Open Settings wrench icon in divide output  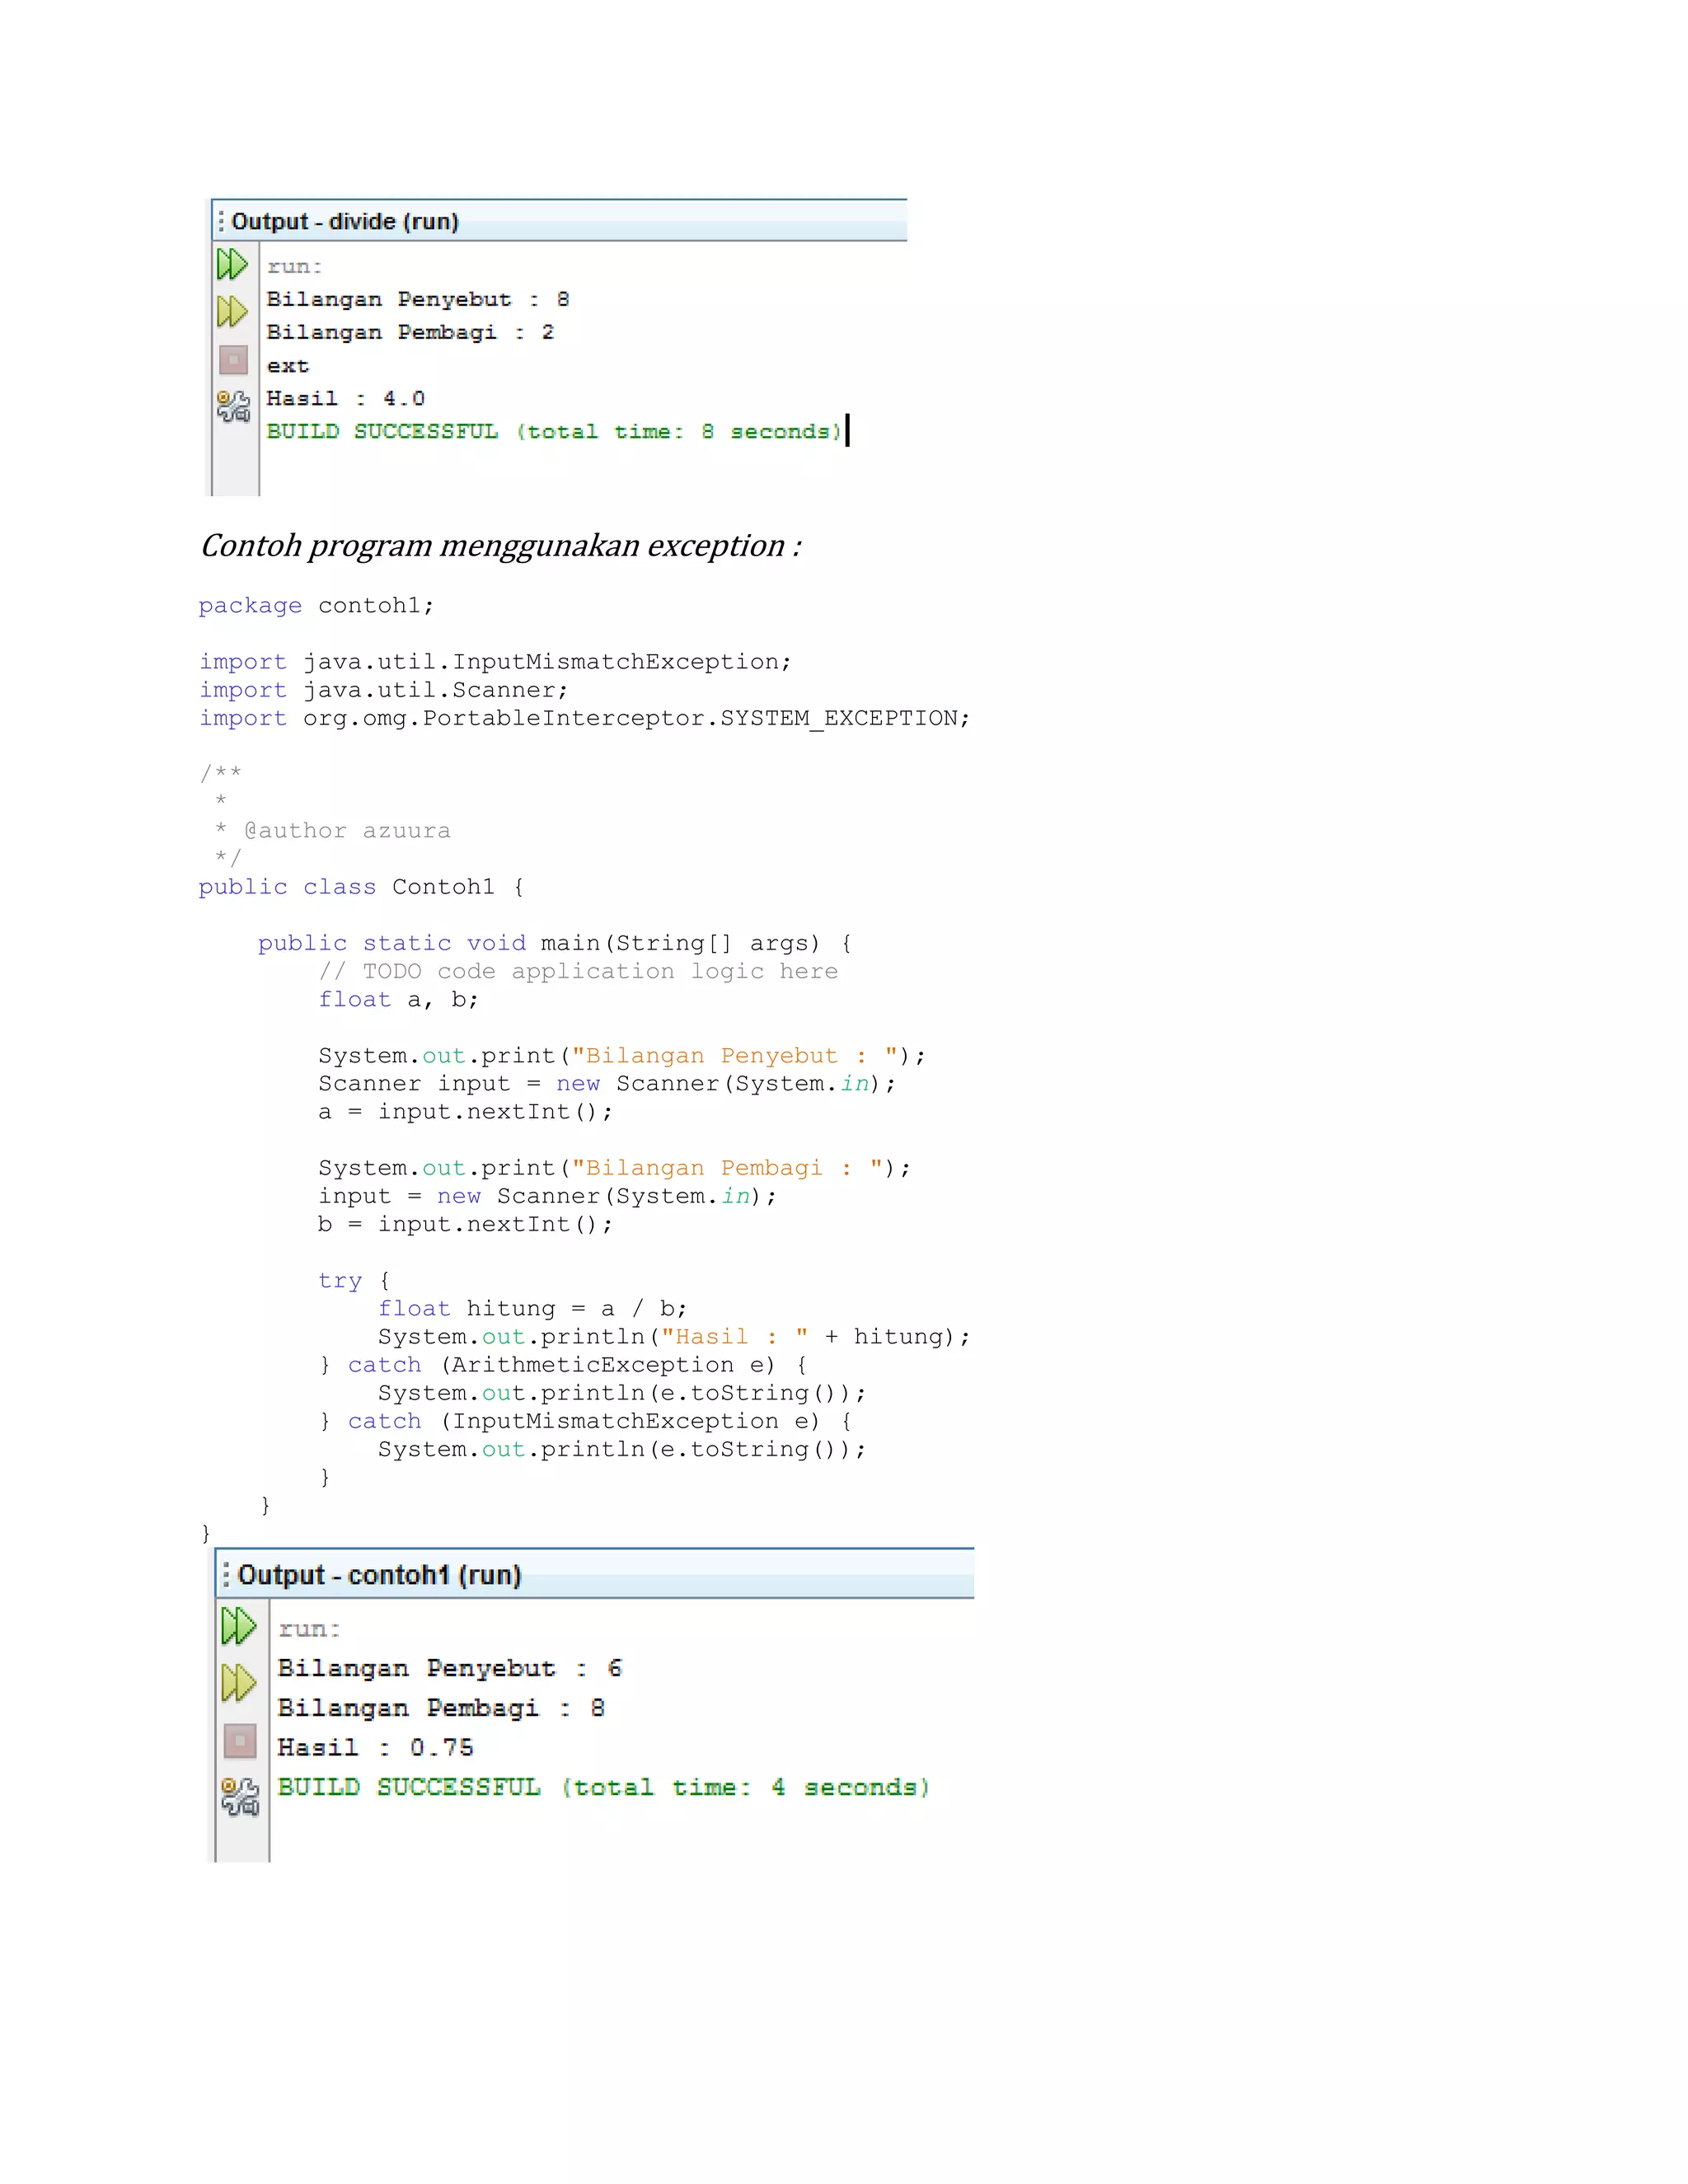point(233,406)
